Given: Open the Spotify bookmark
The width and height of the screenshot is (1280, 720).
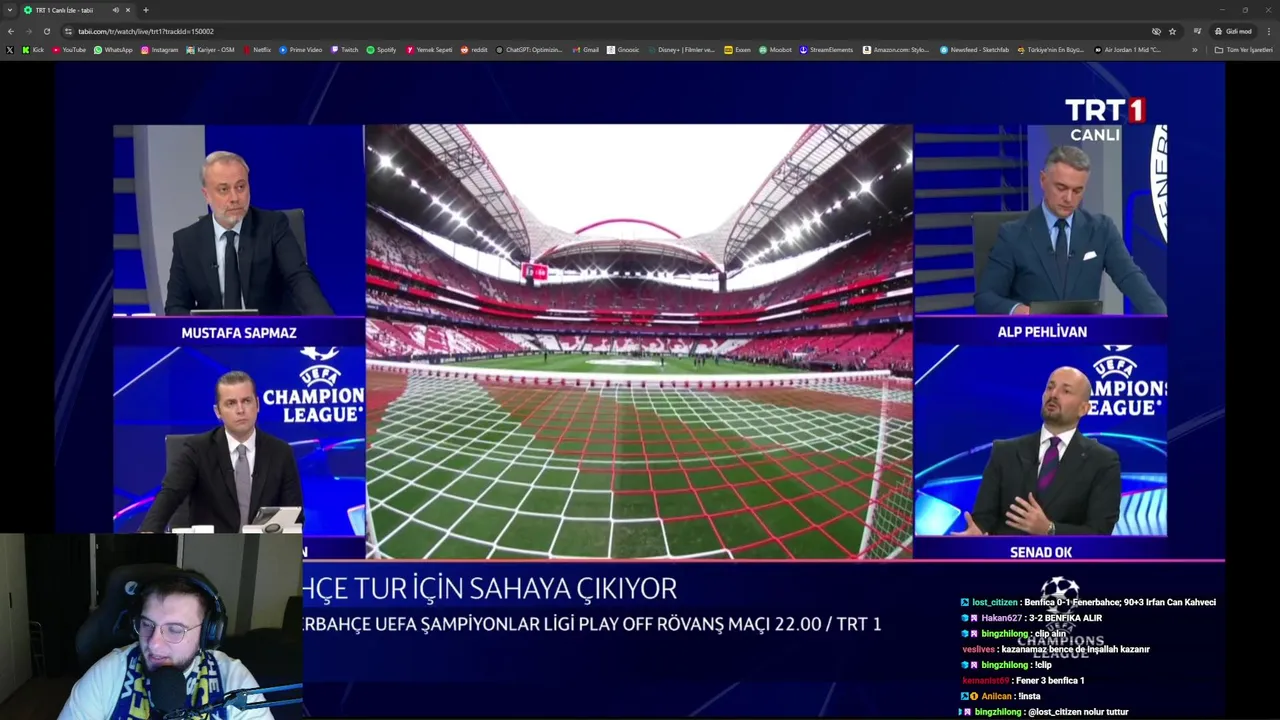Looking at the screenshot, I should [381, 50].
